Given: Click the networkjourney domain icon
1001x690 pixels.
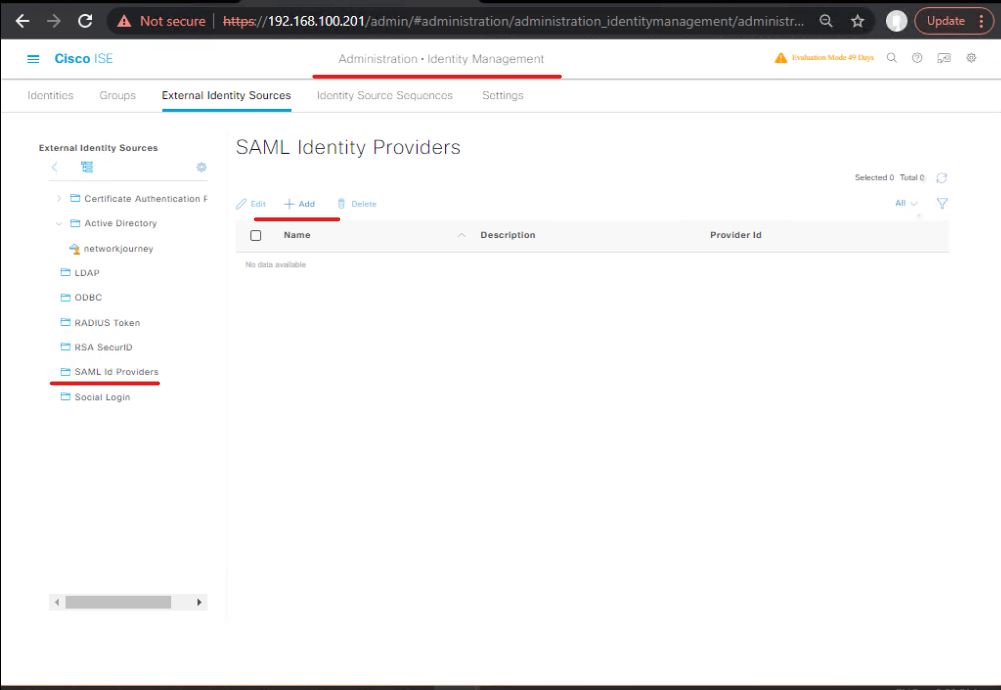Looking at the screenshot, I should tap(75, 249).
